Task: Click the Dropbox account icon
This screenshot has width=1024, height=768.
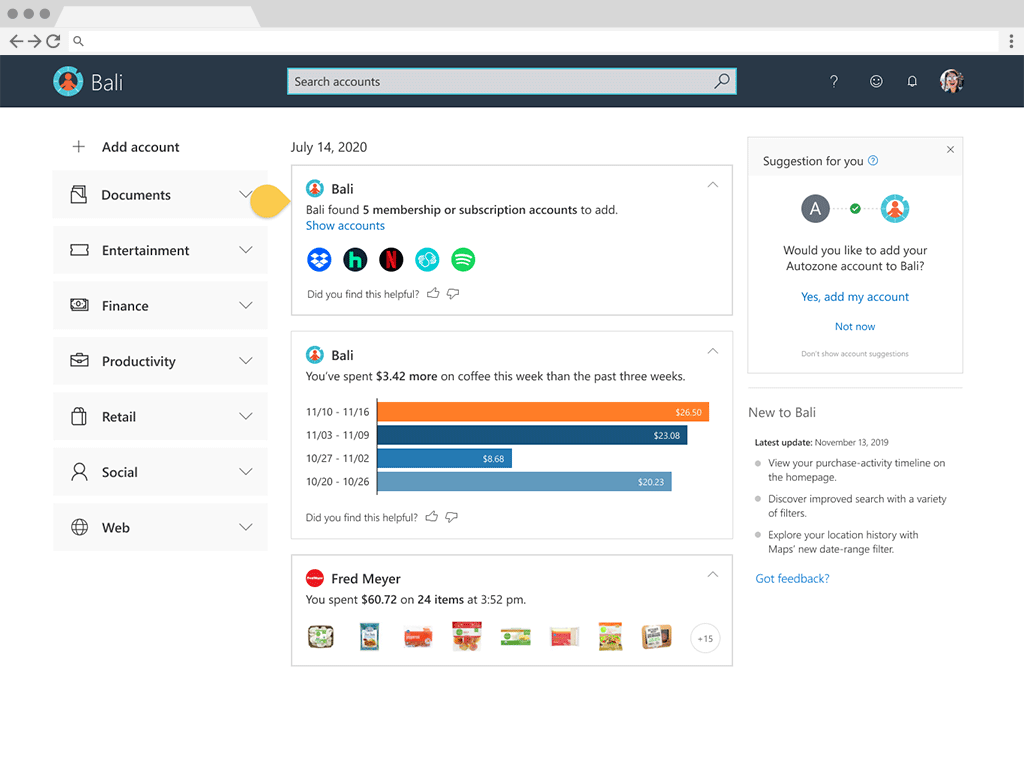Action: pyautogui.click(x=319, y=260)
